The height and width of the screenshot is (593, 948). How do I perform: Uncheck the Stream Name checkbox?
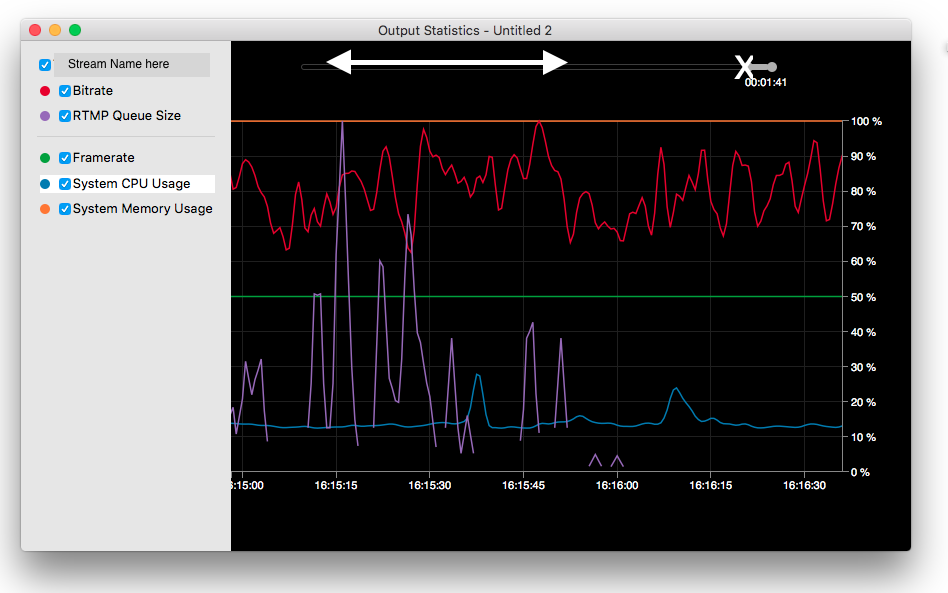point(43,64)
